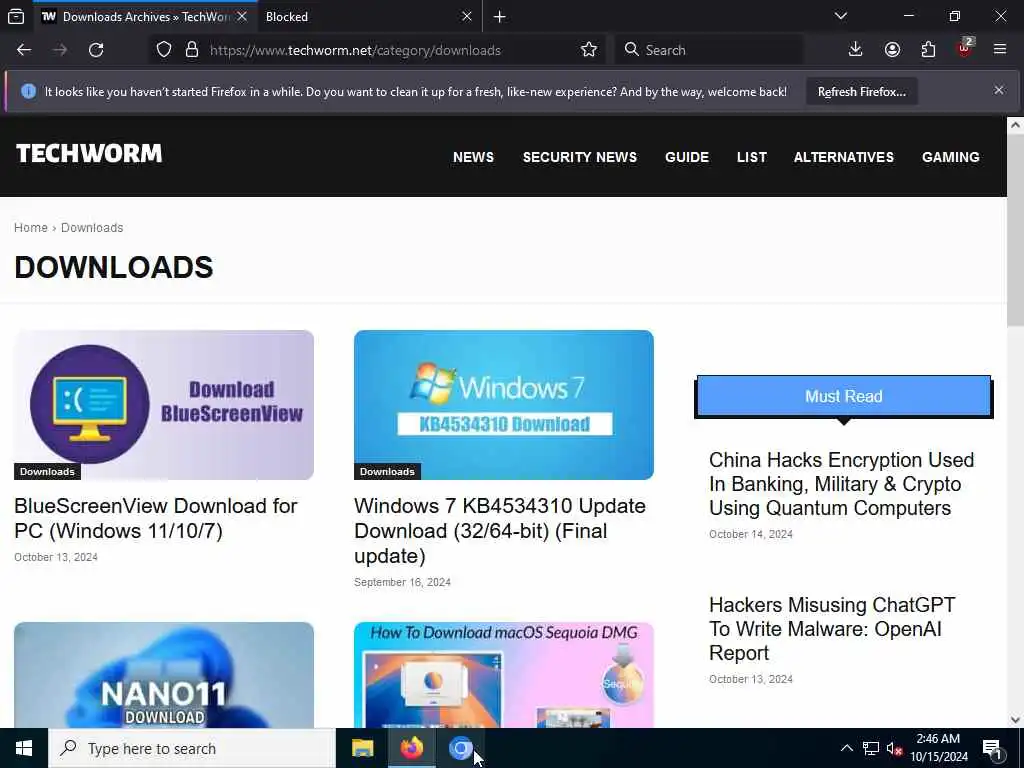Open the GUIDE navigation item
This screenshot has width=1024, height=768.
pyautogui.click(x=687, y=157)
